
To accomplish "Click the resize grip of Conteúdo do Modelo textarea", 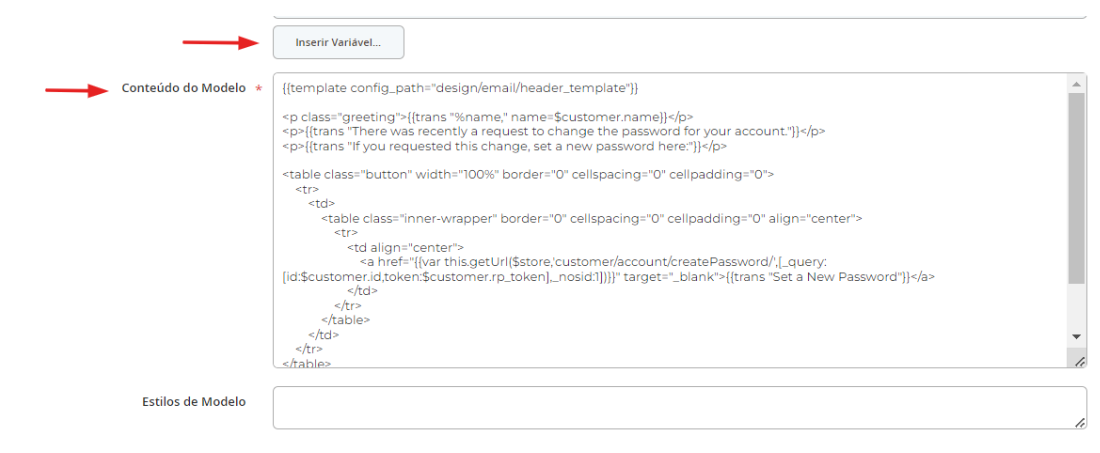I will [1079, 361].
